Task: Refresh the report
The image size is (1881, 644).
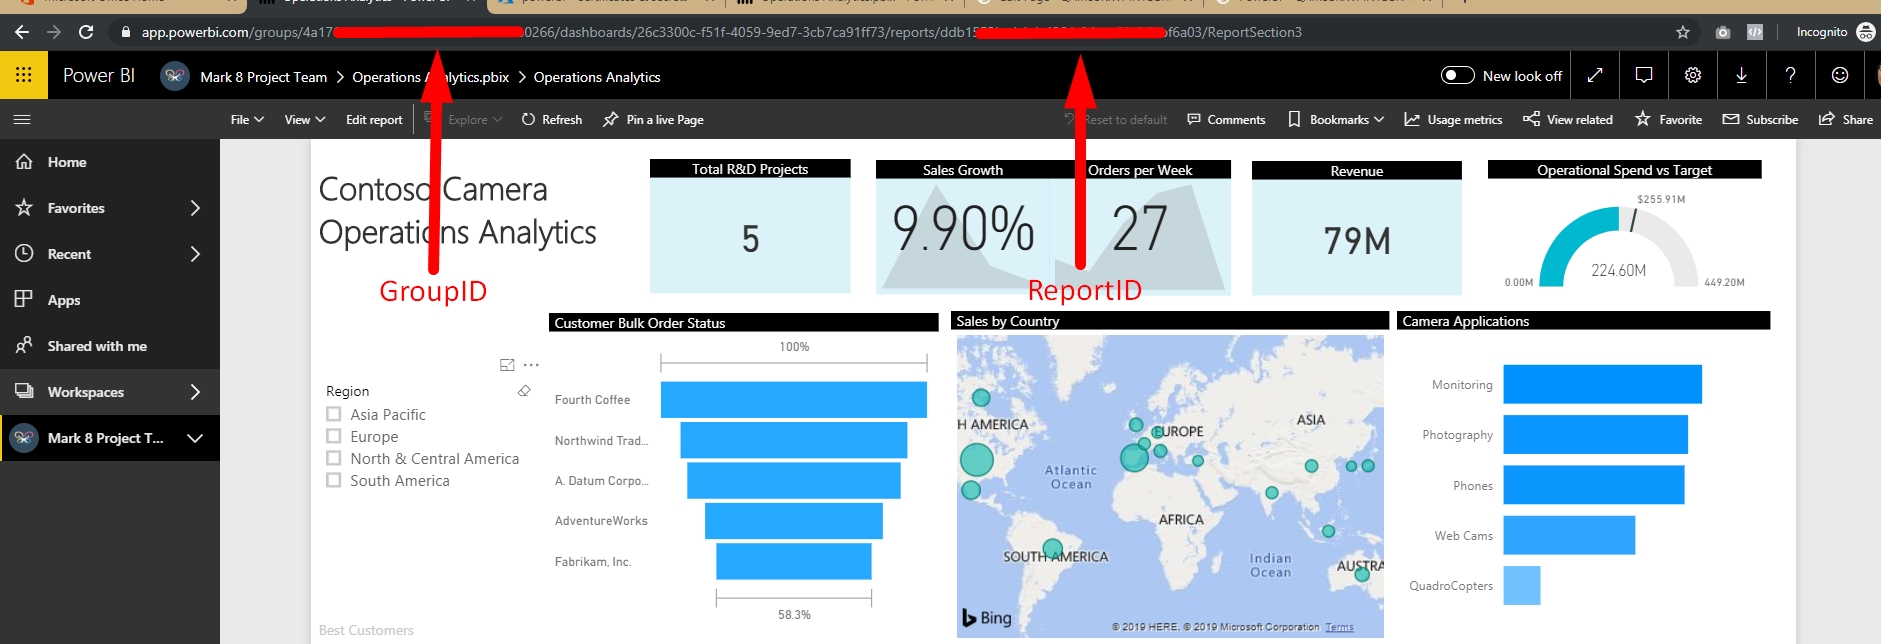Action: coord(552,119)
